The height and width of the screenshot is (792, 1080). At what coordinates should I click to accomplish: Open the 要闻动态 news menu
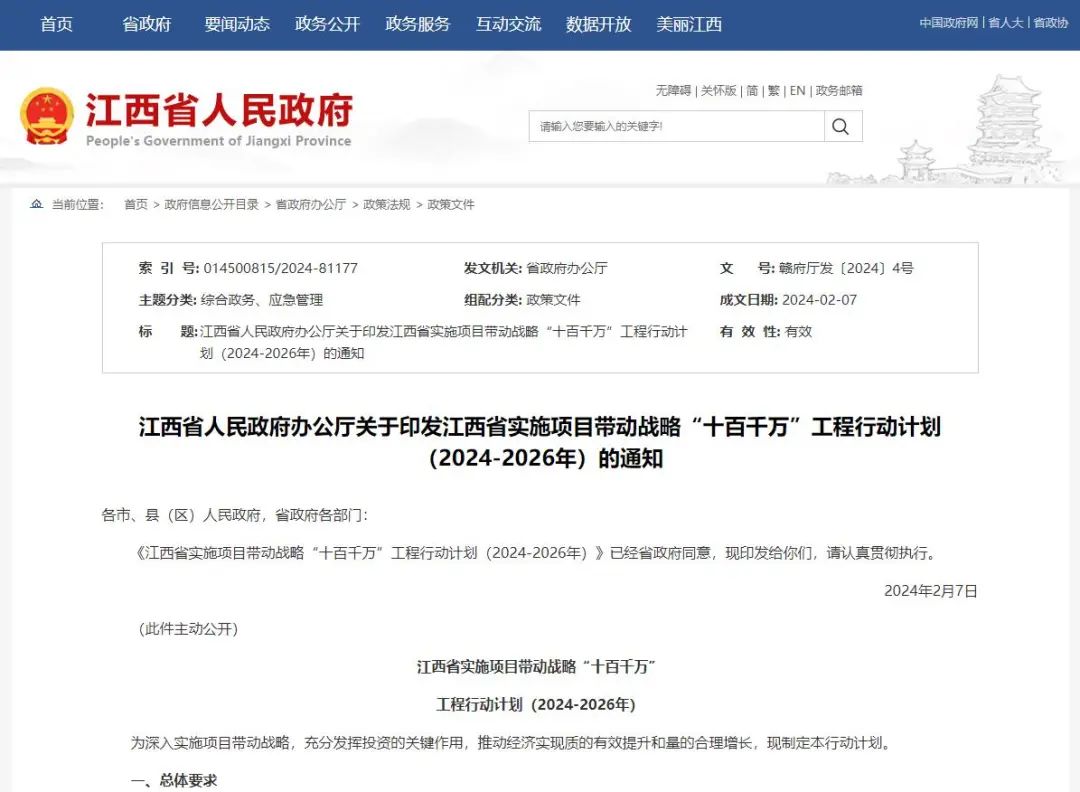pos(236,24)
